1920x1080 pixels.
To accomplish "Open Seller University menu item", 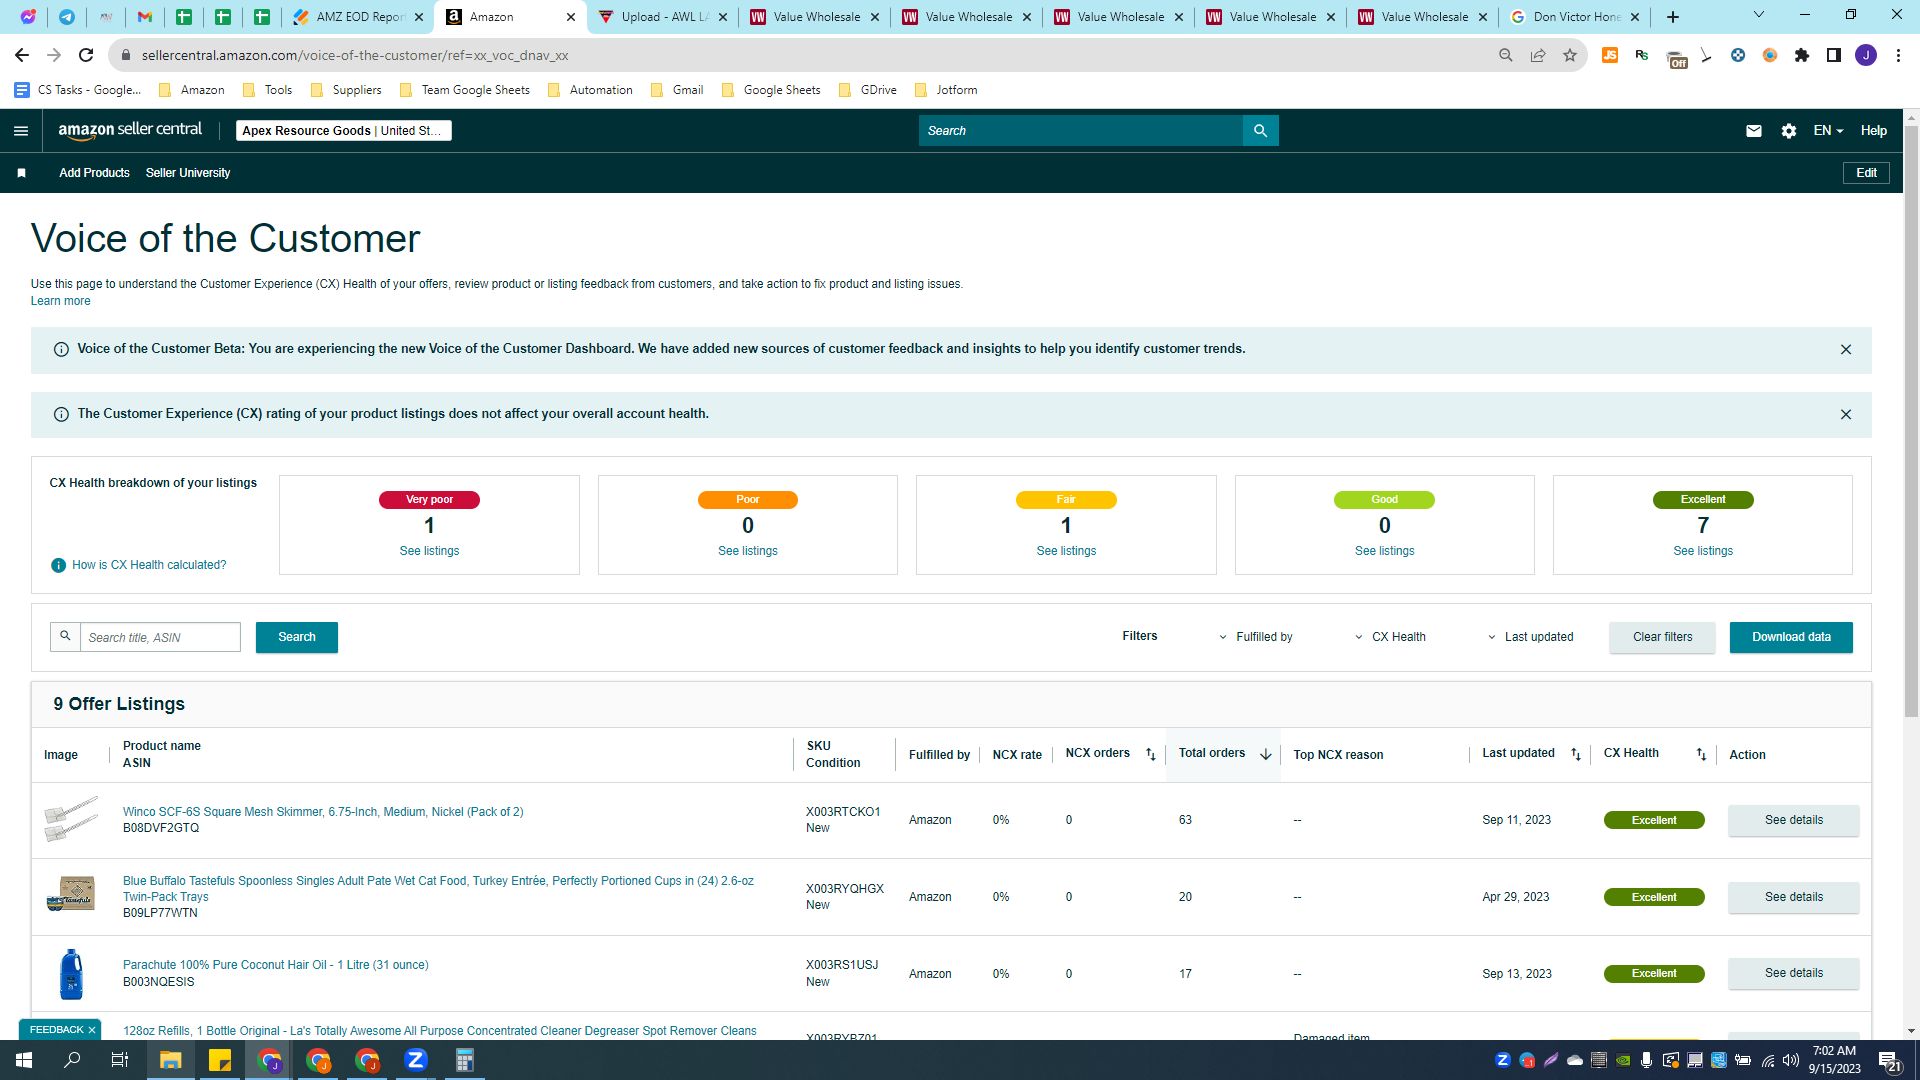I will (x=188, y=173).
